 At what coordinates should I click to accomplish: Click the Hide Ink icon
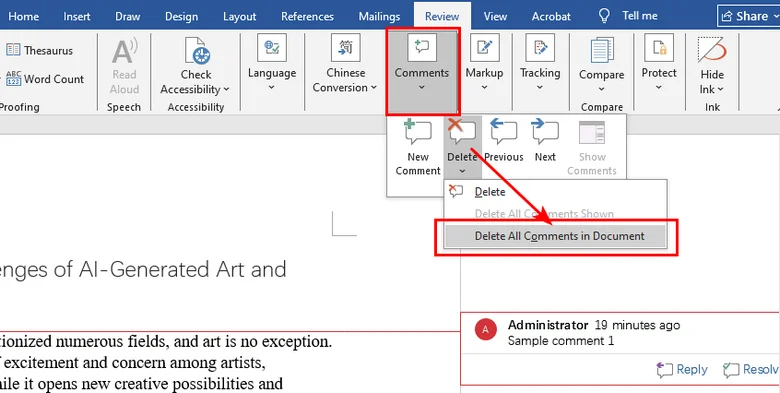pos(712,50)
